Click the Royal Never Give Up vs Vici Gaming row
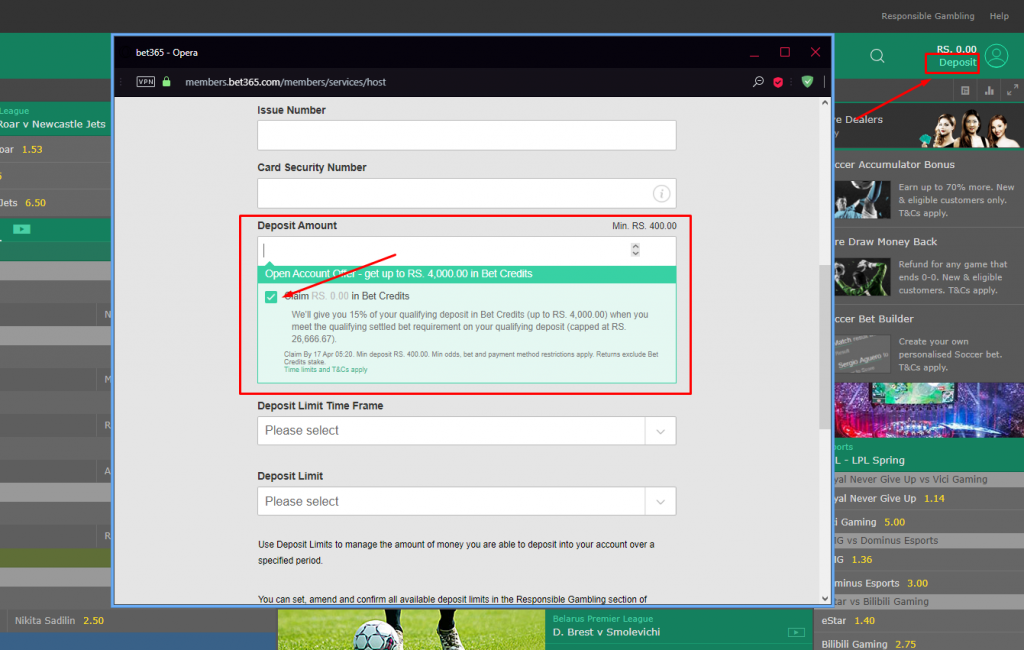The image size is (1024, 650). point(929,479)
